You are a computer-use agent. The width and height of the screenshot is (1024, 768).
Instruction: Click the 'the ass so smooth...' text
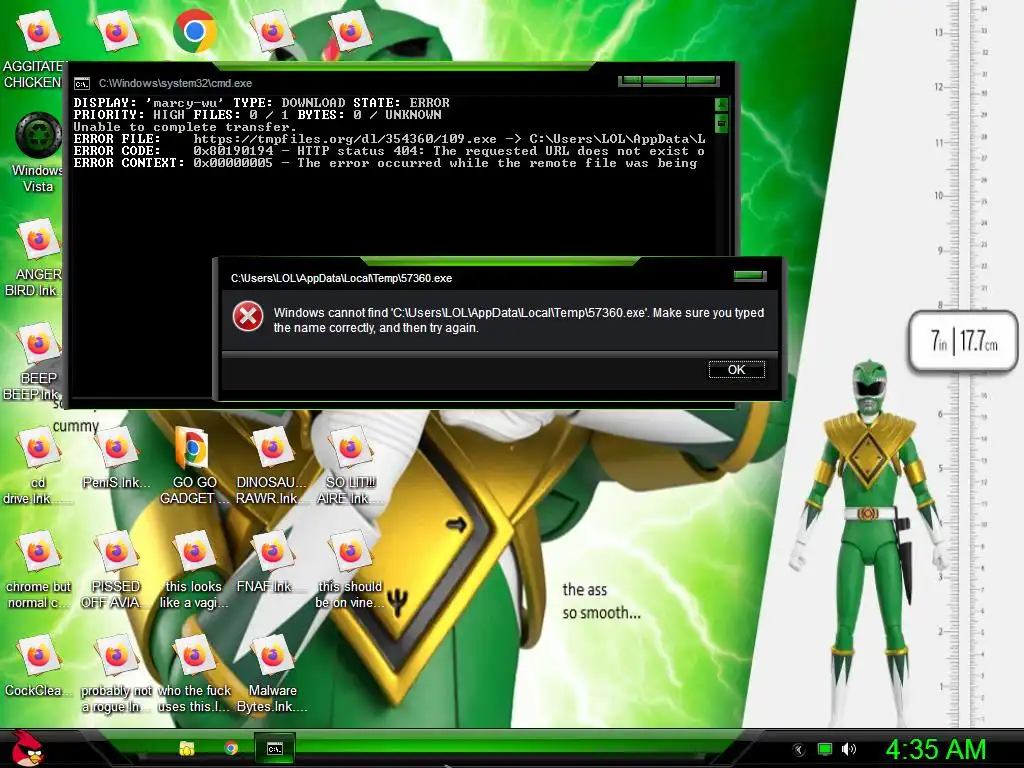[601, 601]
